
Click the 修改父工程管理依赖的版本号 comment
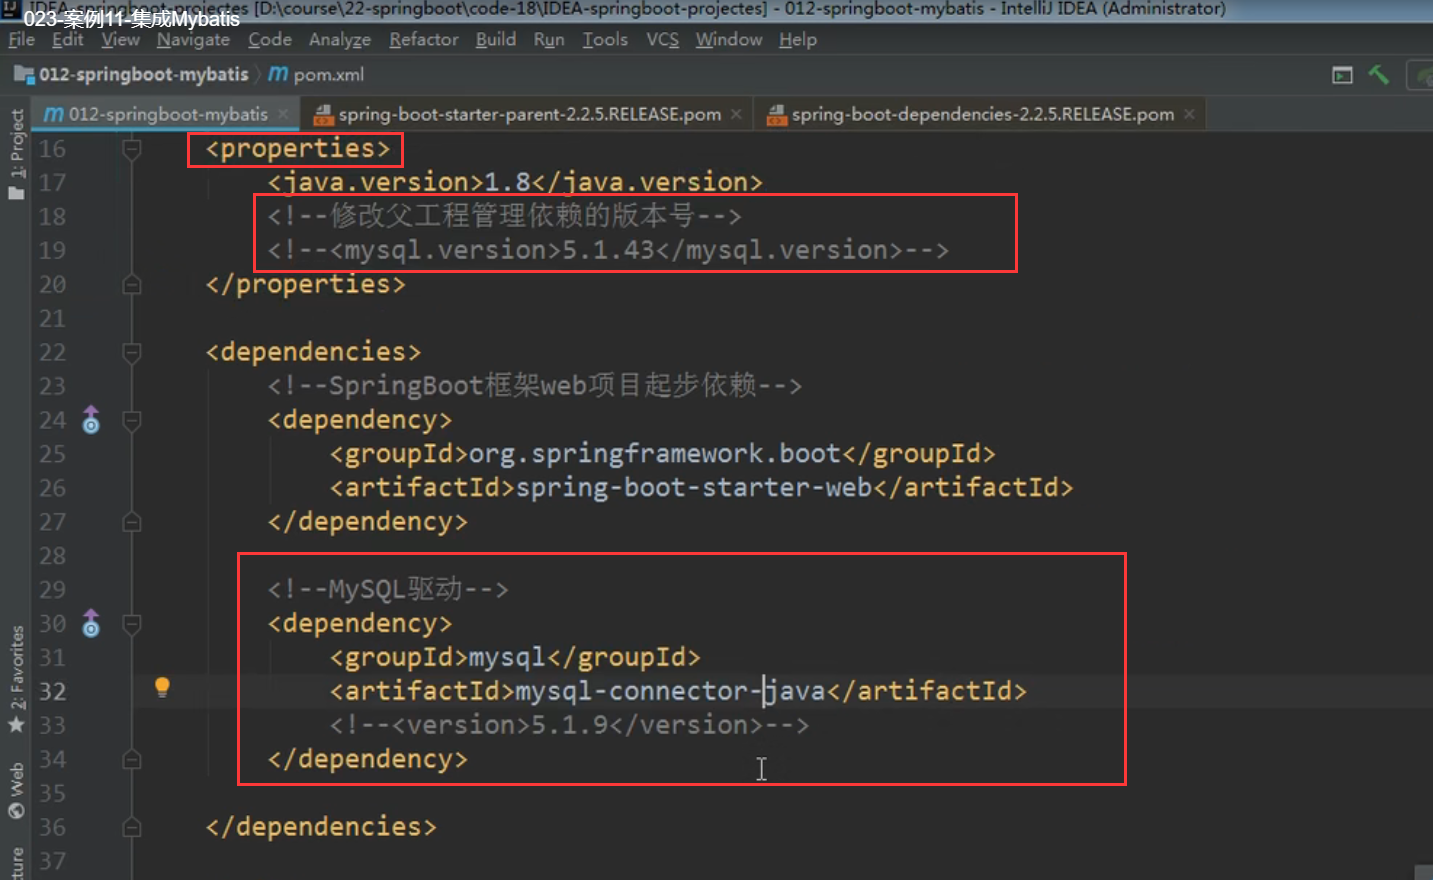(x=504, y=216)
